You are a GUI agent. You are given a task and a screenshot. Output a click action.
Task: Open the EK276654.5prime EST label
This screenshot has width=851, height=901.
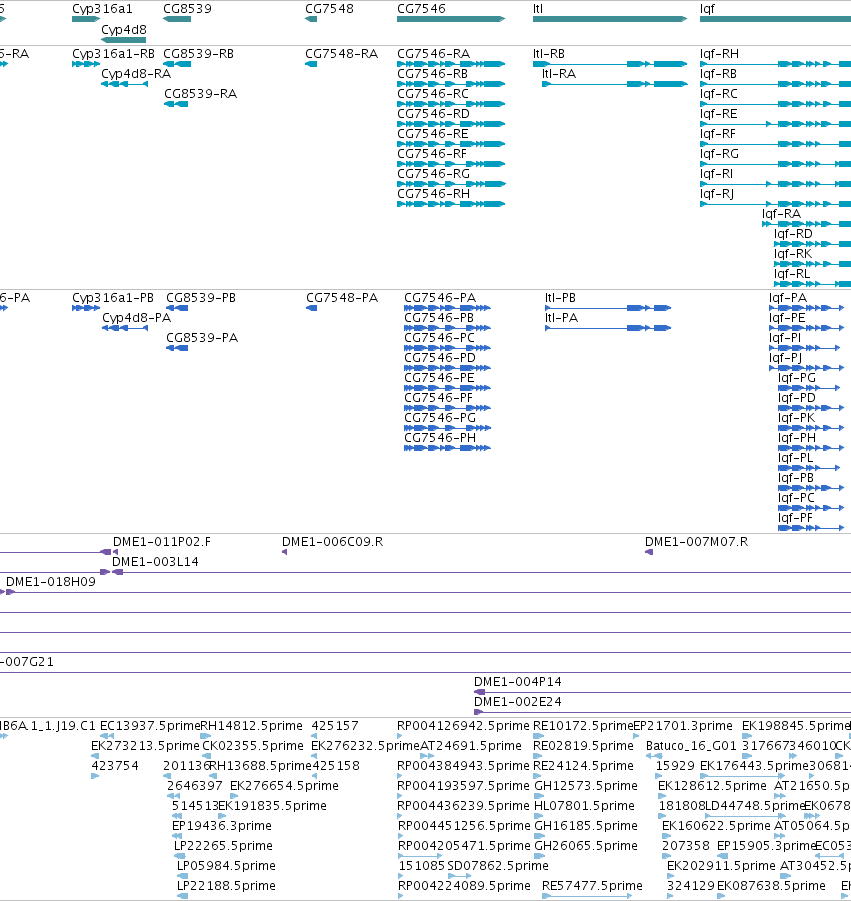tap(284, 786)
